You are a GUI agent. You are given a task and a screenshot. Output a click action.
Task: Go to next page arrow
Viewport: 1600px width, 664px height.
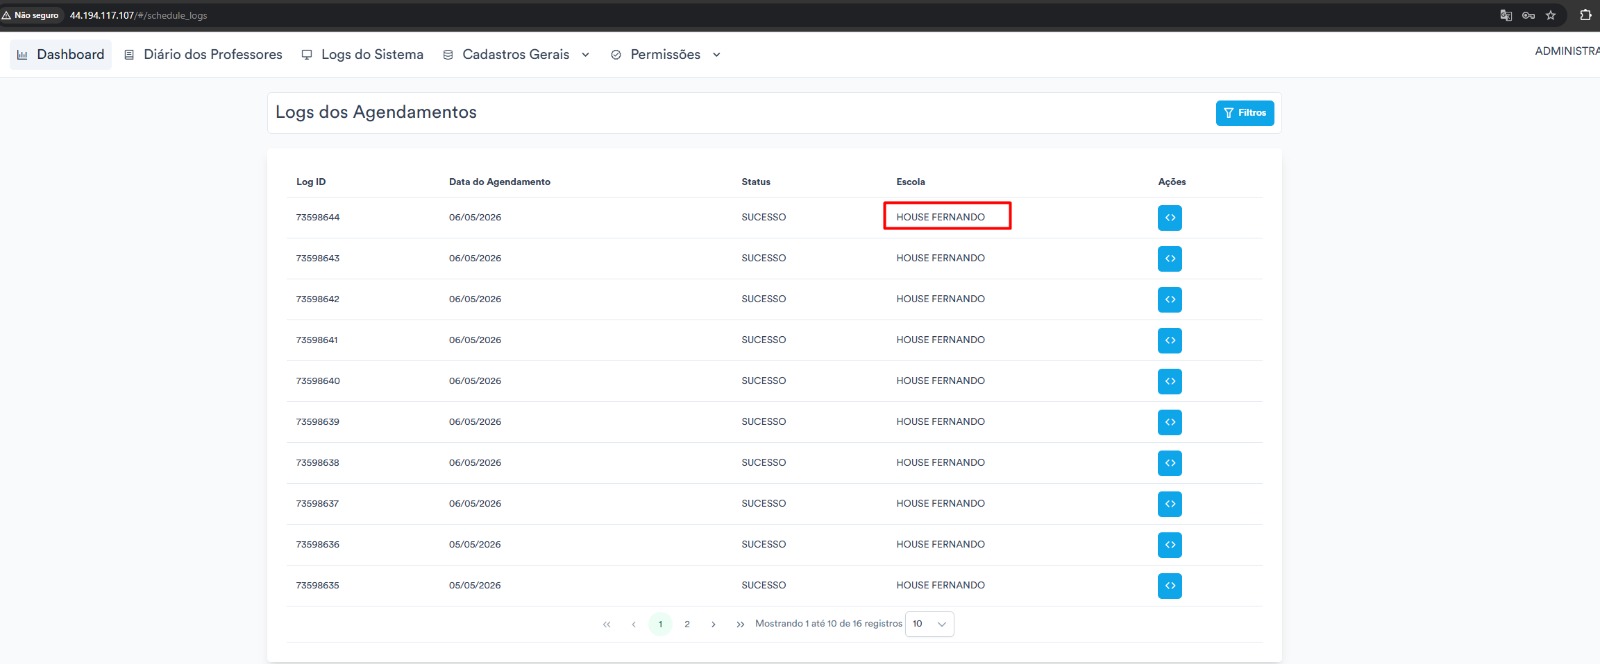coord(713,624)
